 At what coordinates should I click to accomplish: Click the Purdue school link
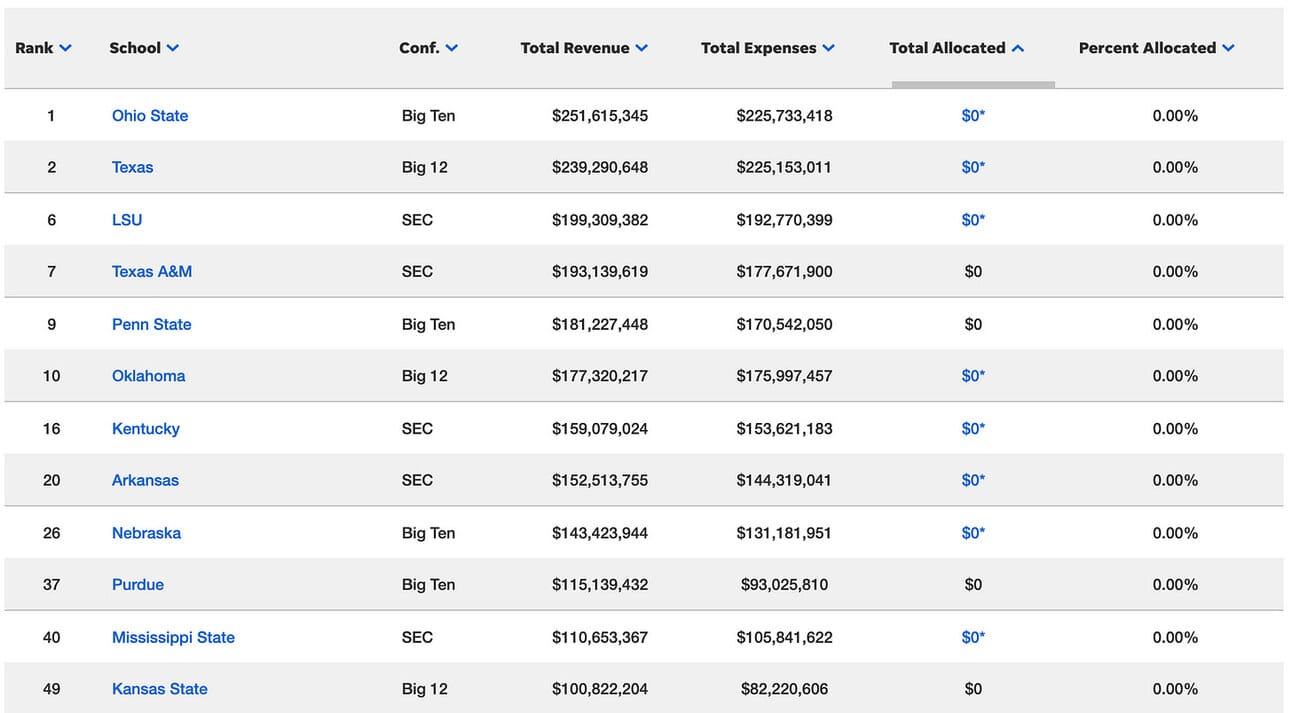[x=138, y=585]
